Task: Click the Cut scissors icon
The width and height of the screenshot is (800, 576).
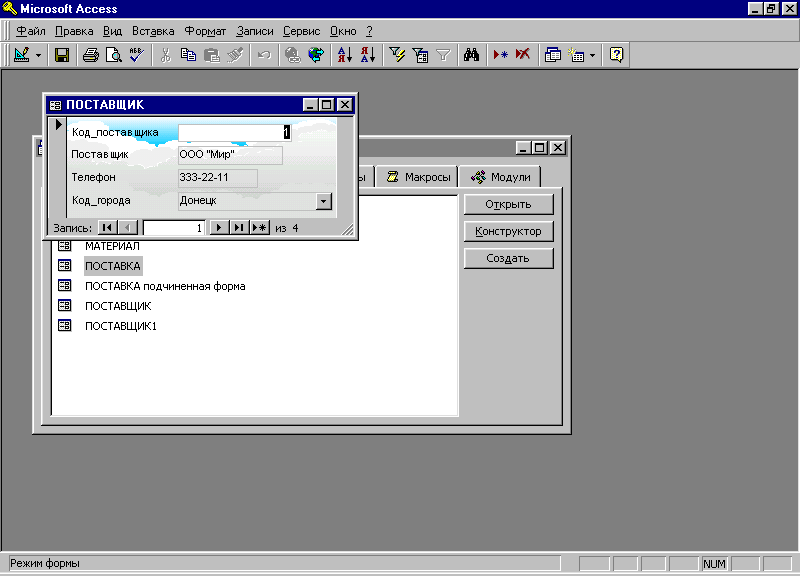Action: pos(165,55)
